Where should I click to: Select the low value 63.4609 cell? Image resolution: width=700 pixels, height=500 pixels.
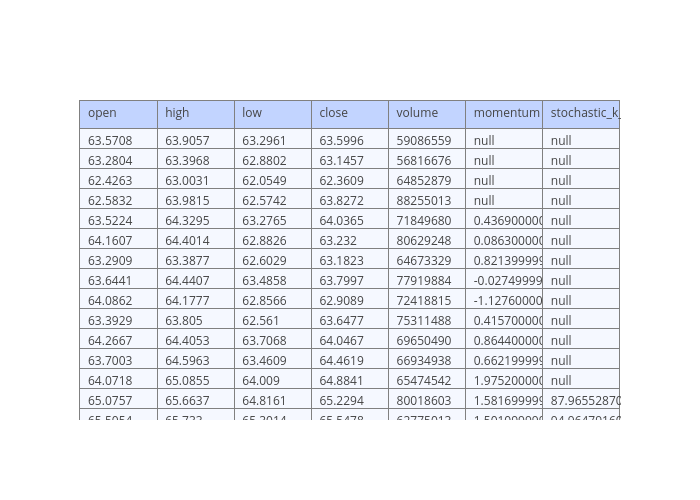272,361
